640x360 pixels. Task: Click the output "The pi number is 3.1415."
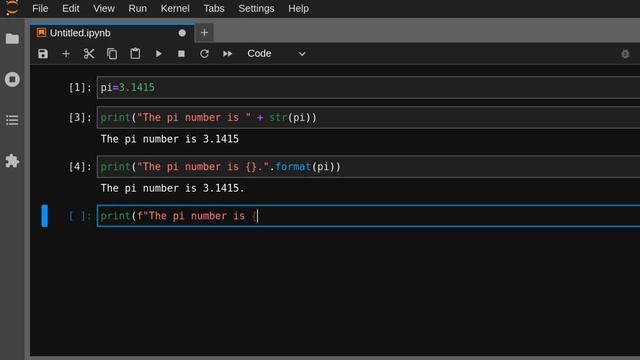point(172,188)
